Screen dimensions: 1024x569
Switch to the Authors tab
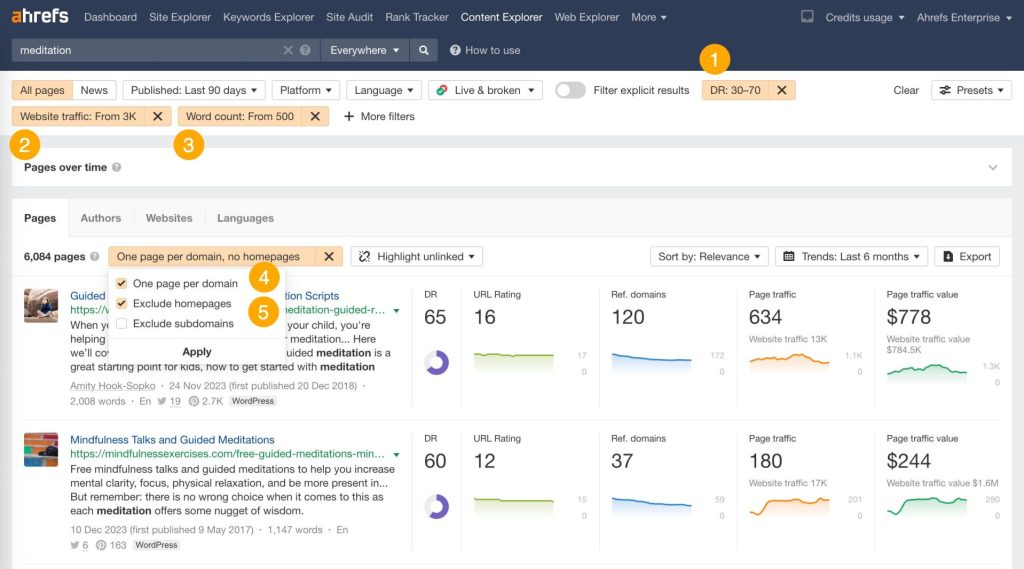coord(101,218)
